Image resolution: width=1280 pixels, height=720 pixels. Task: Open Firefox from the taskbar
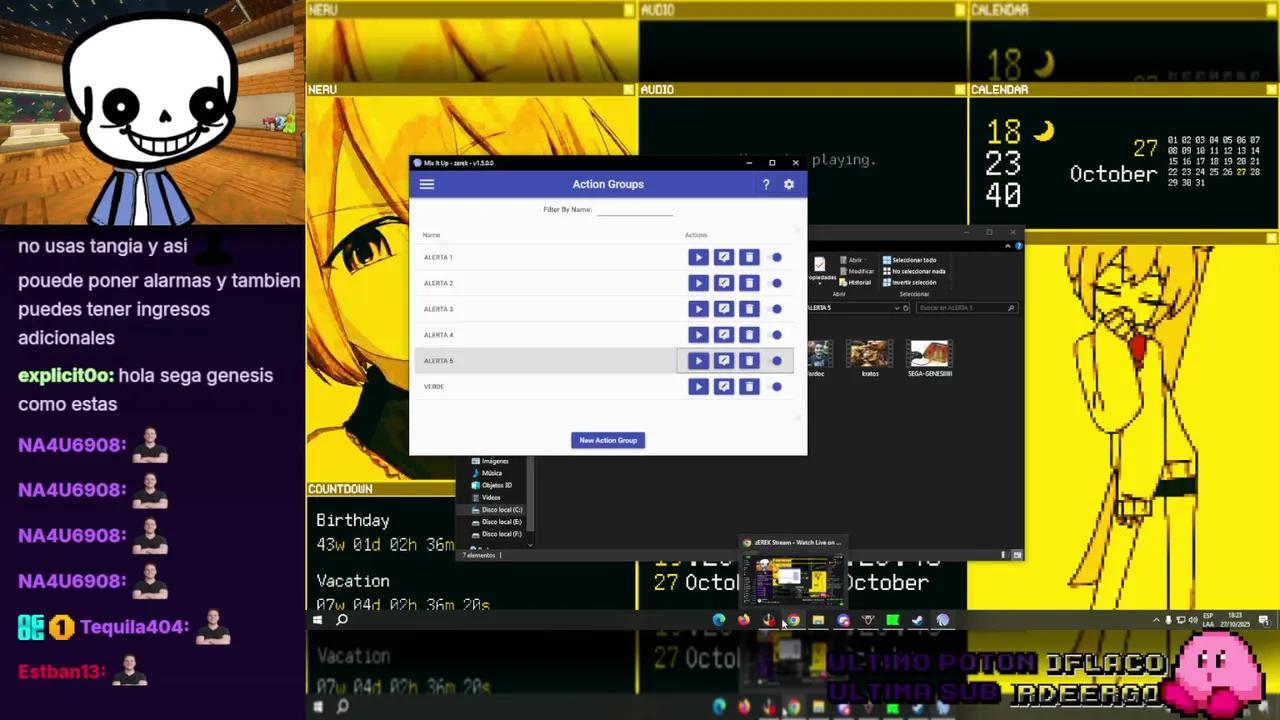743,620
